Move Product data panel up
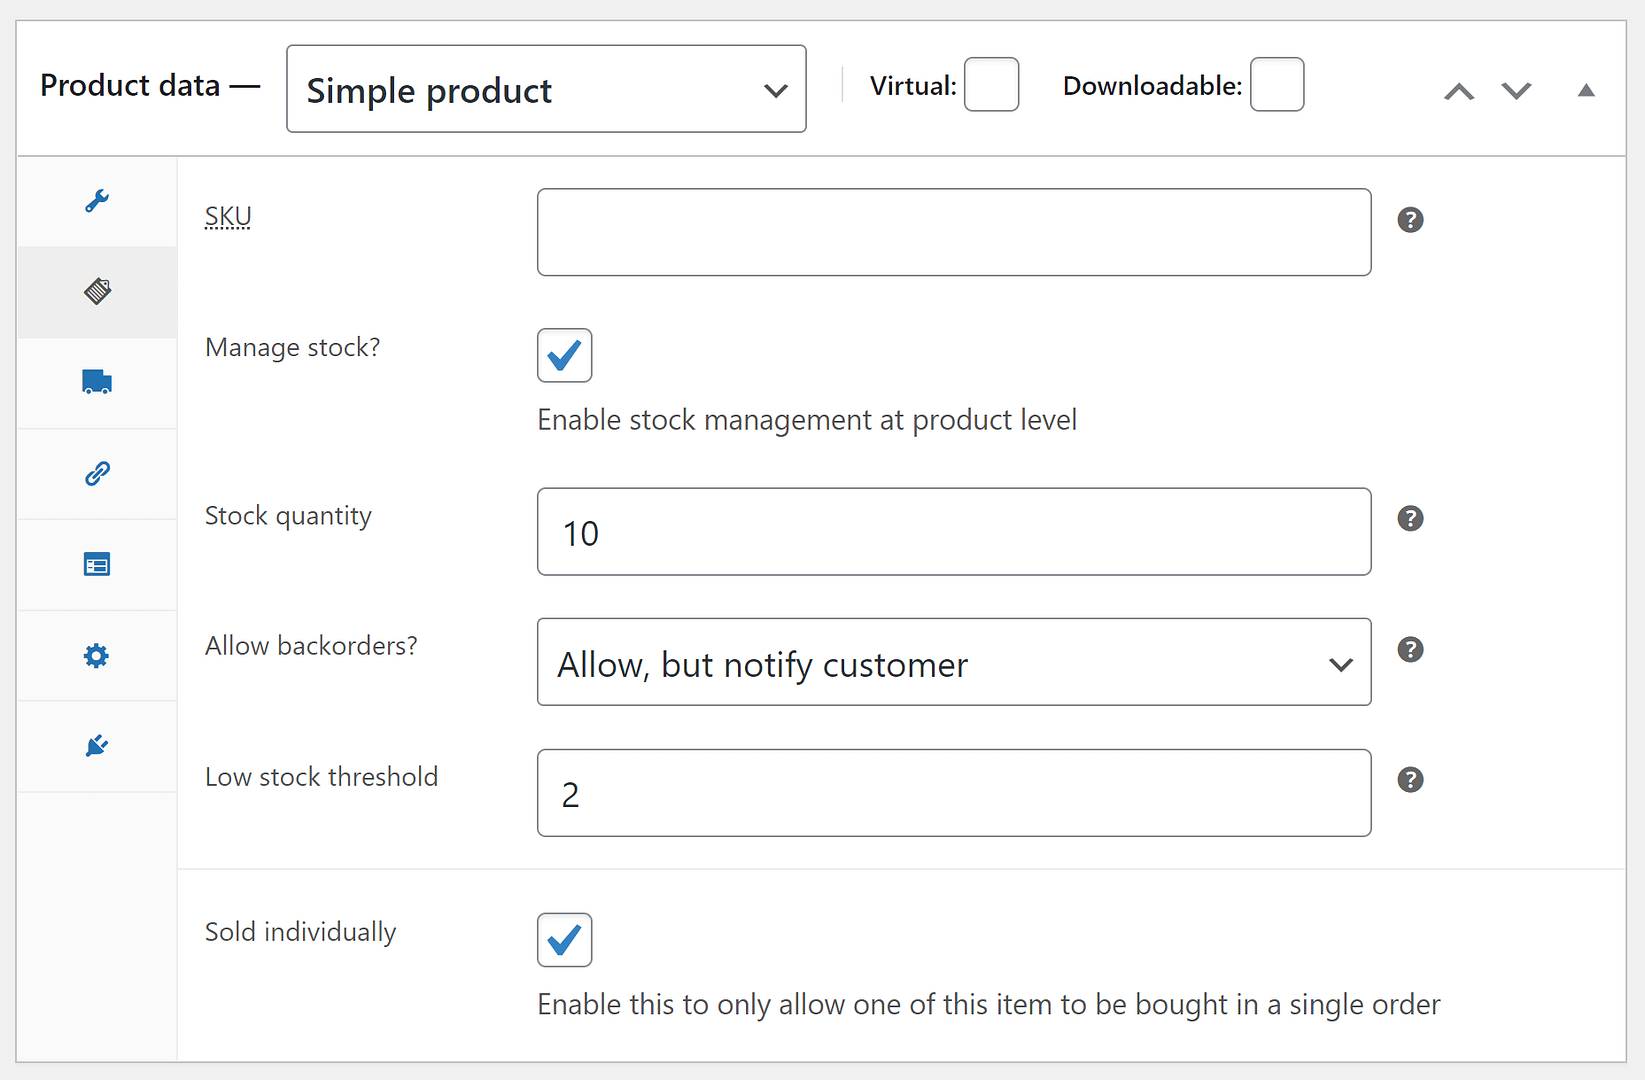1645x1080 pixels. [x=1459, y=91]
